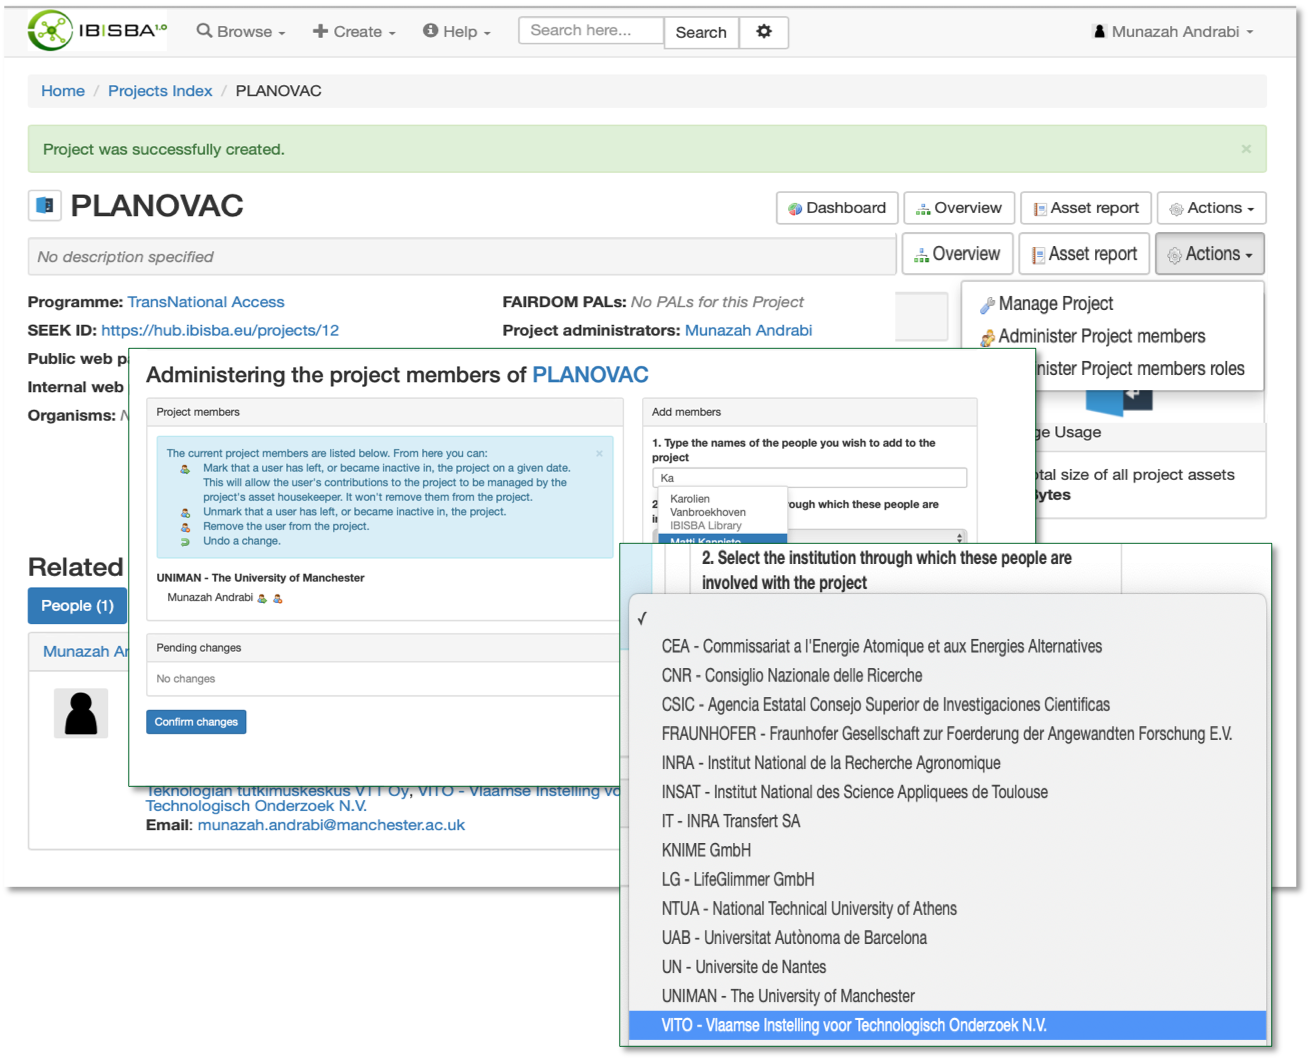
Task: Dismiss the 'Project was successfully created' alert
Action: click(x=1246, y=149)
